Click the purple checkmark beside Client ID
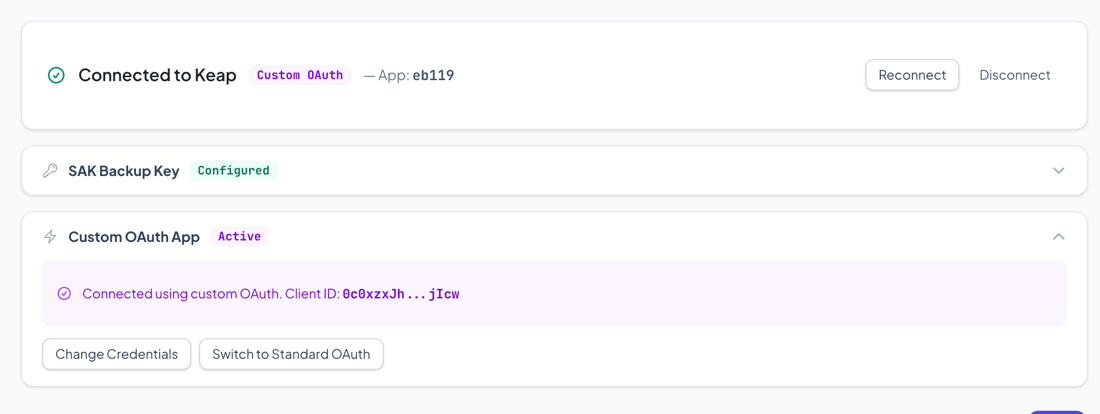The height and width of the screenshot is (414, 1100). (x=64, y=294)
